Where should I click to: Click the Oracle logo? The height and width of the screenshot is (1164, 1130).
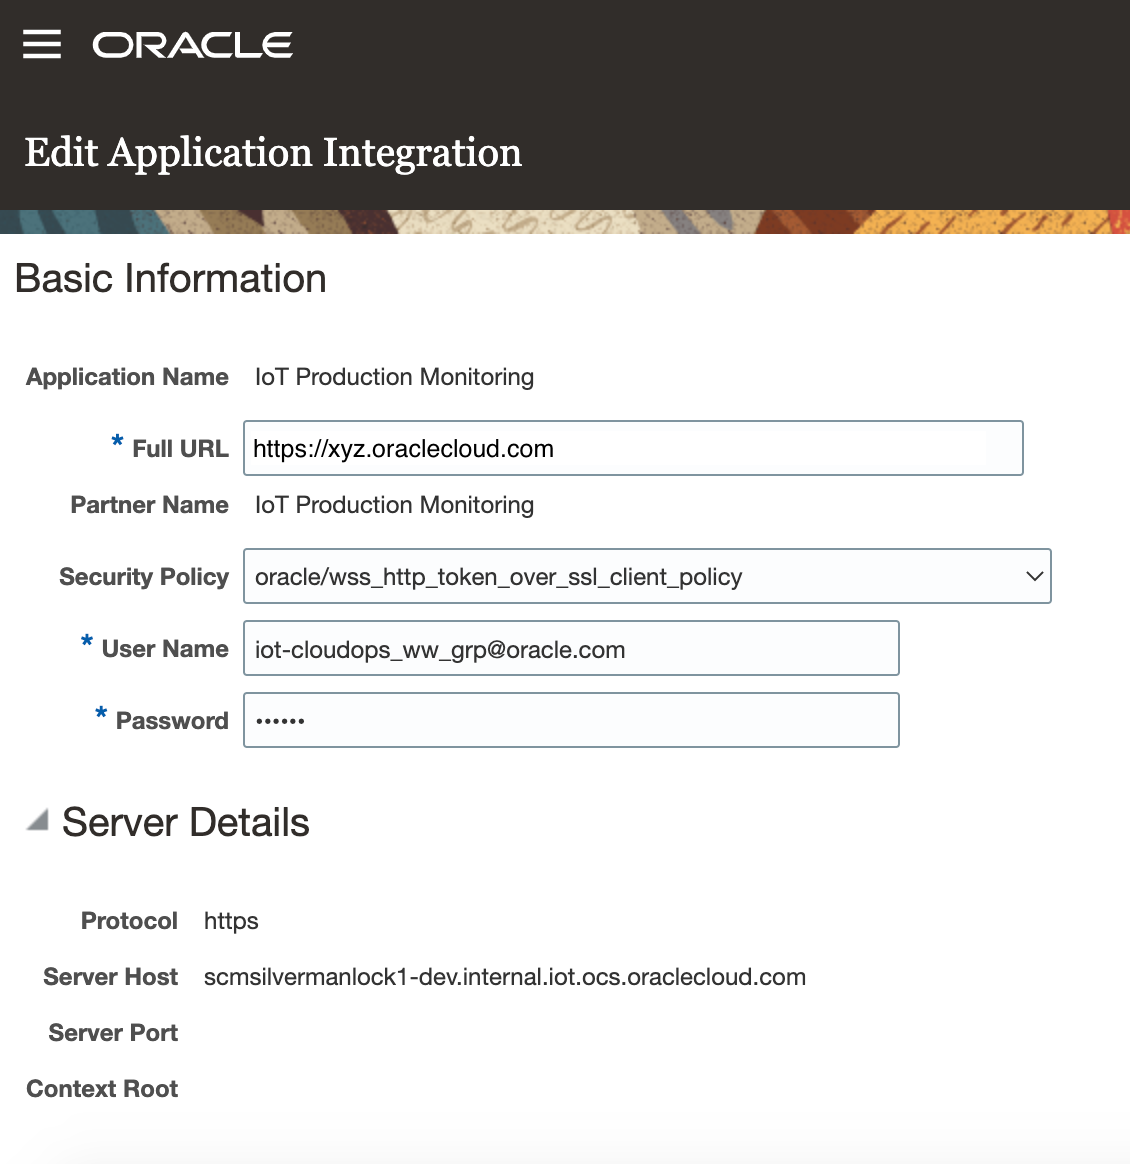point(192,45)
